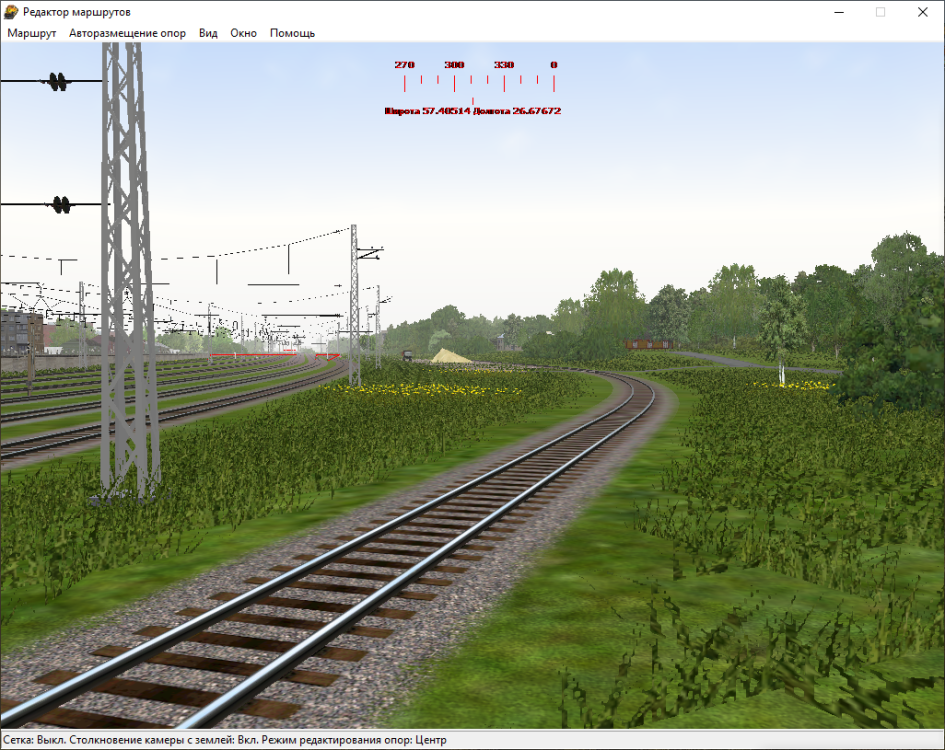Open the Окно menu
This screenshot has height=750, width=945.
pos(243,33)
